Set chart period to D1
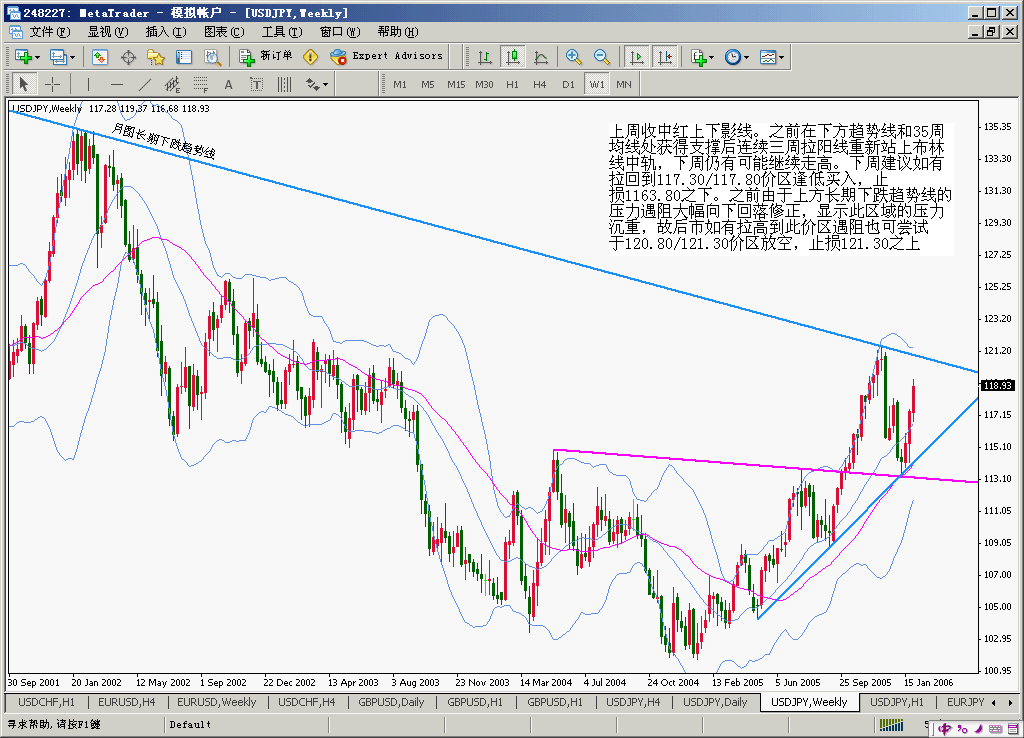 coord(568,84)
